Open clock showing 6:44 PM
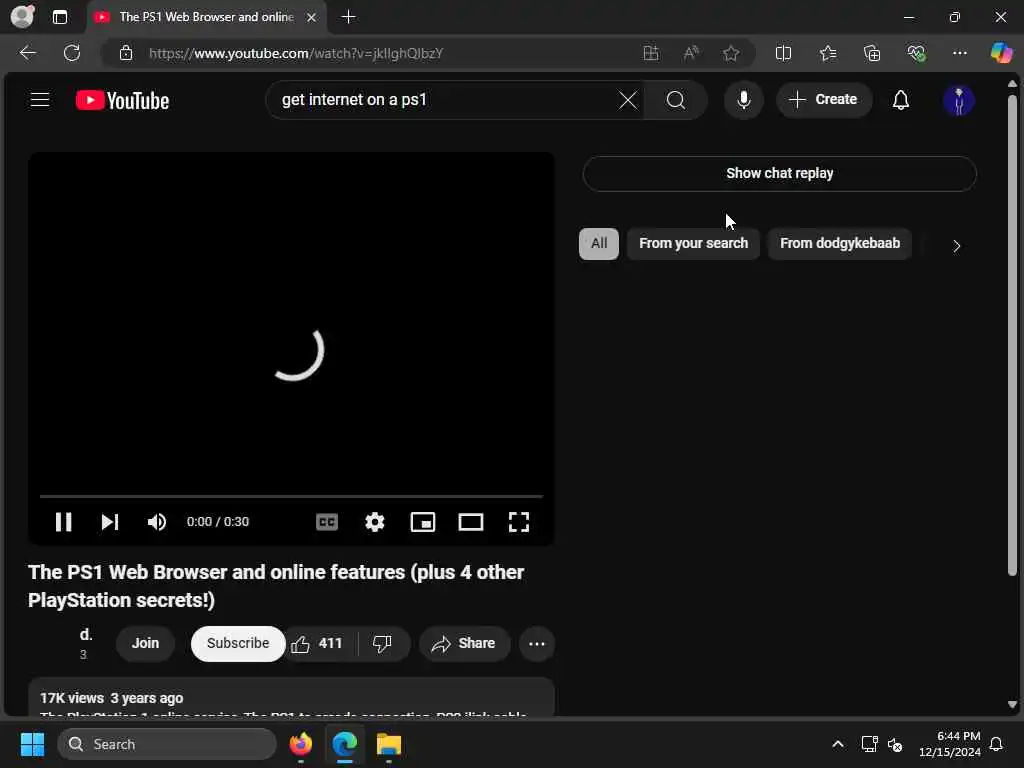Screen dimensions: 1024x768 [950, 744]
